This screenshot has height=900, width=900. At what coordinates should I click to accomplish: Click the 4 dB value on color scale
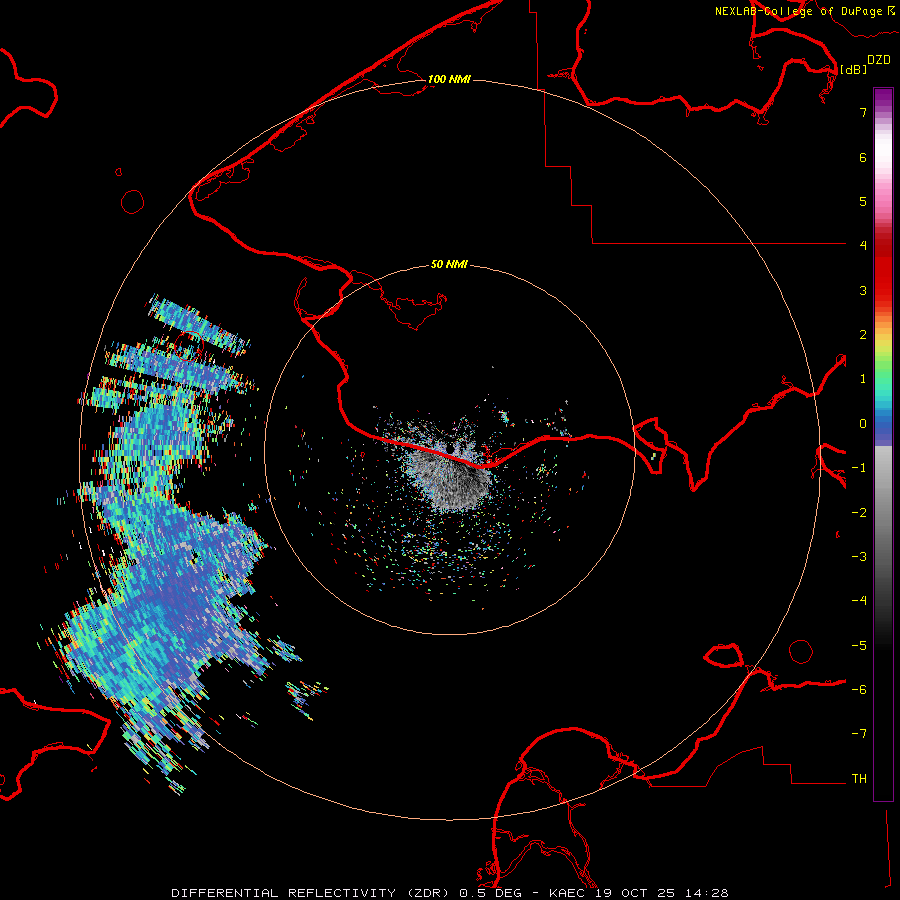coord(863,246)
